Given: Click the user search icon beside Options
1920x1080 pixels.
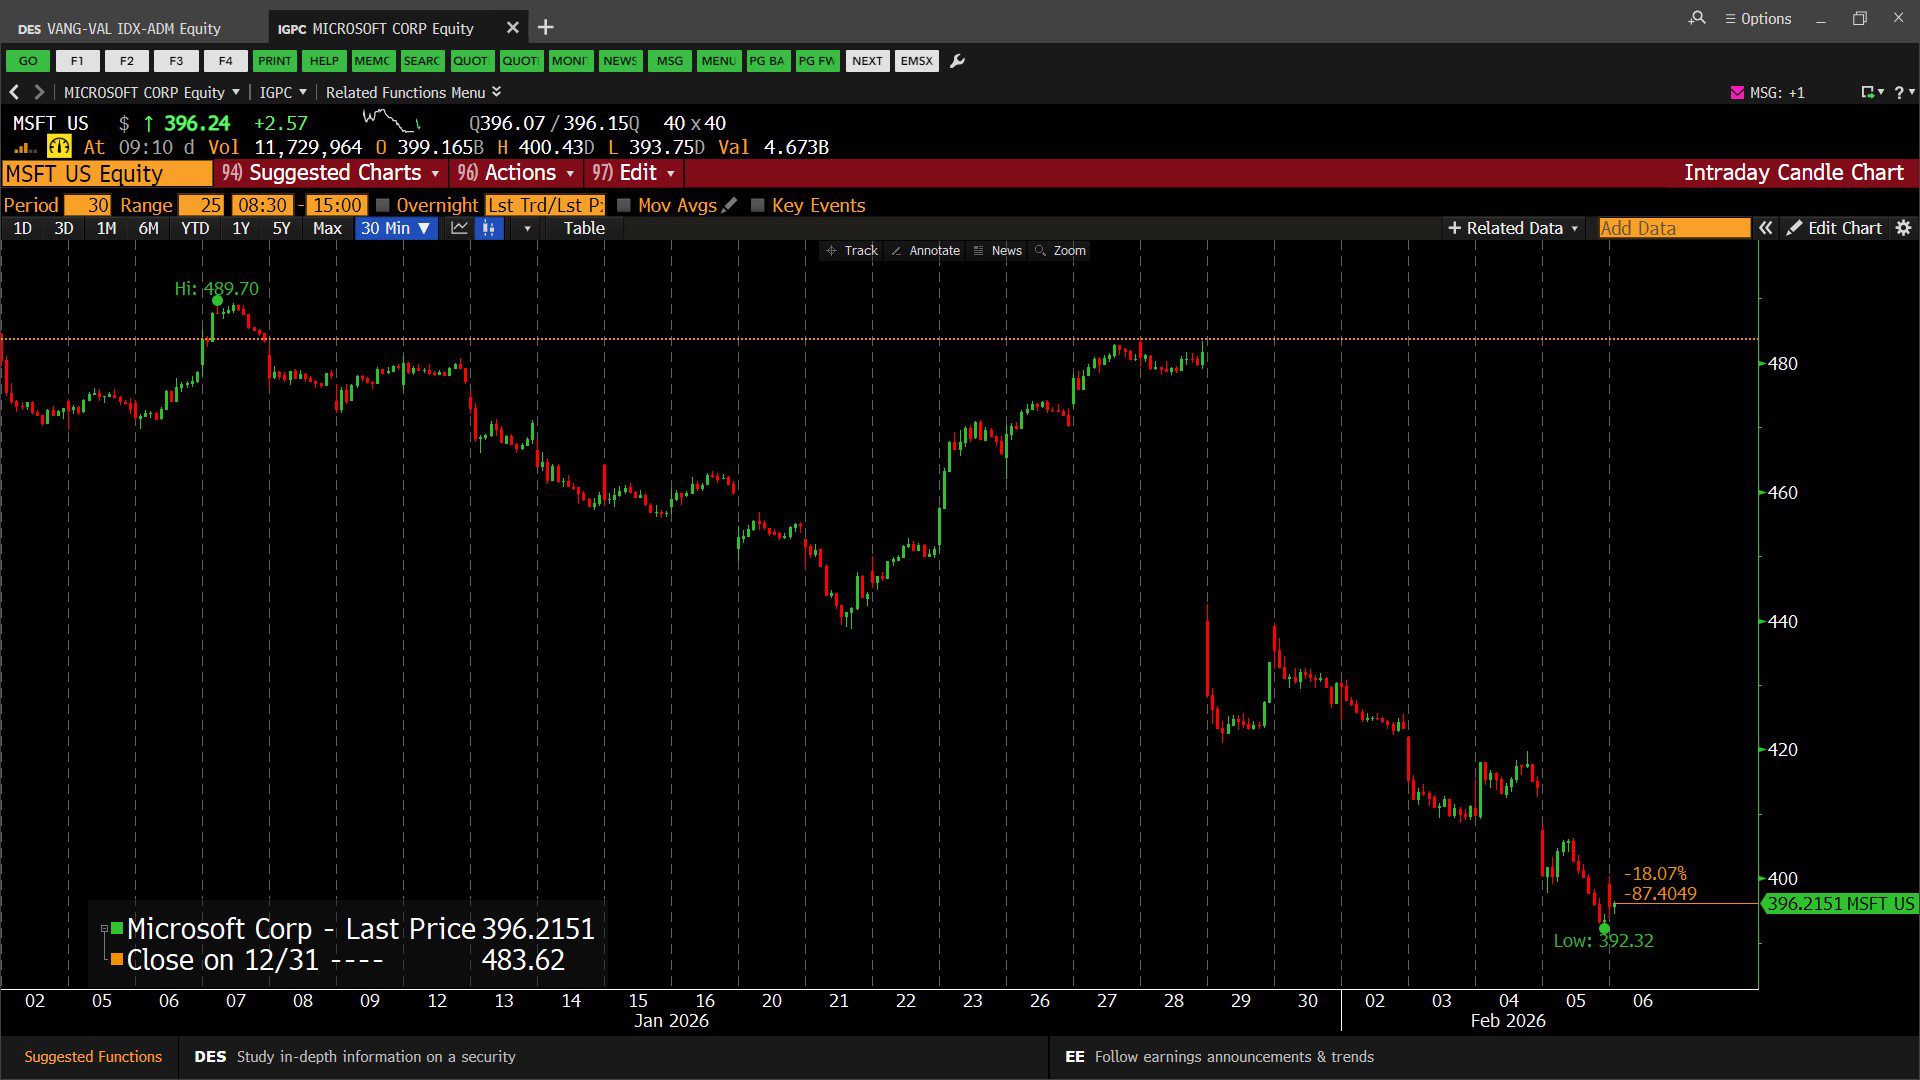Looking at the screenshot, I should (x=1697, y=18).
